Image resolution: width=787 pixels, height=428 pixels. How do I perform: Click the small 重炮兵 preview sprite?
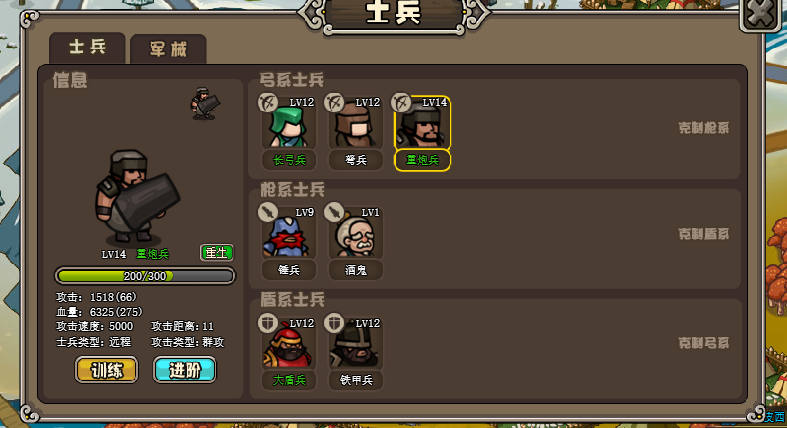[x=204, y=104]
